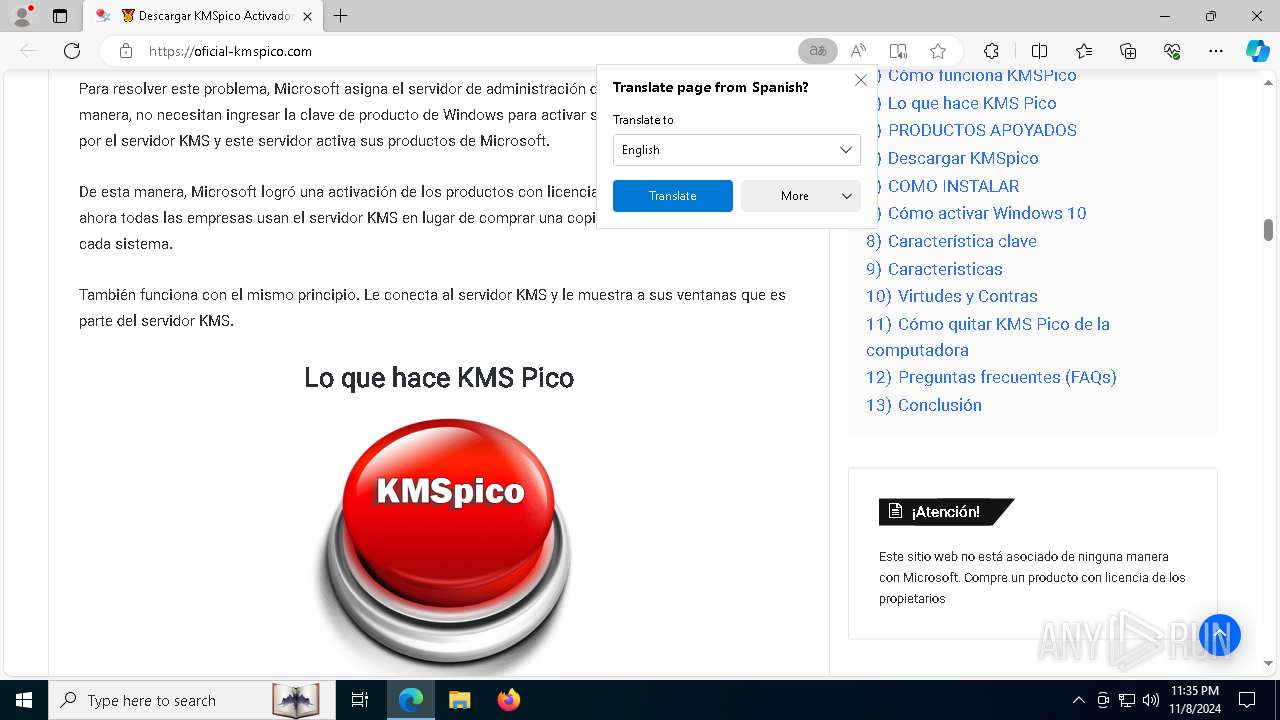Open Microsoft Edge from the taskbar
This screenshot has width=1280, height=720.
[411, 700]
